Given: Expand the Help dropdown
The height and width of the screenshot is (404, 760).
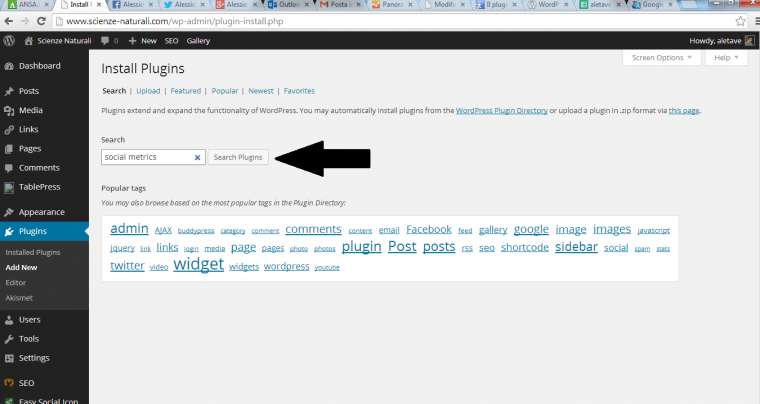Looking at the screenshot, I should (x=726, y=58).
